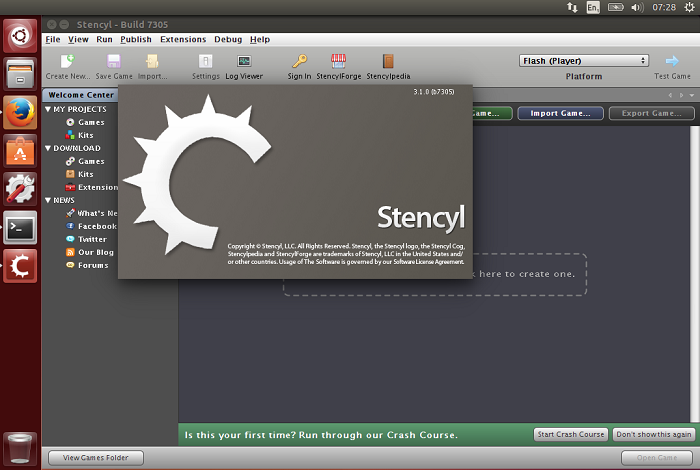This screenshot has width=700, height=470.
Task: Open Ubuntu Dash search launcher
Action: (20, 36)
